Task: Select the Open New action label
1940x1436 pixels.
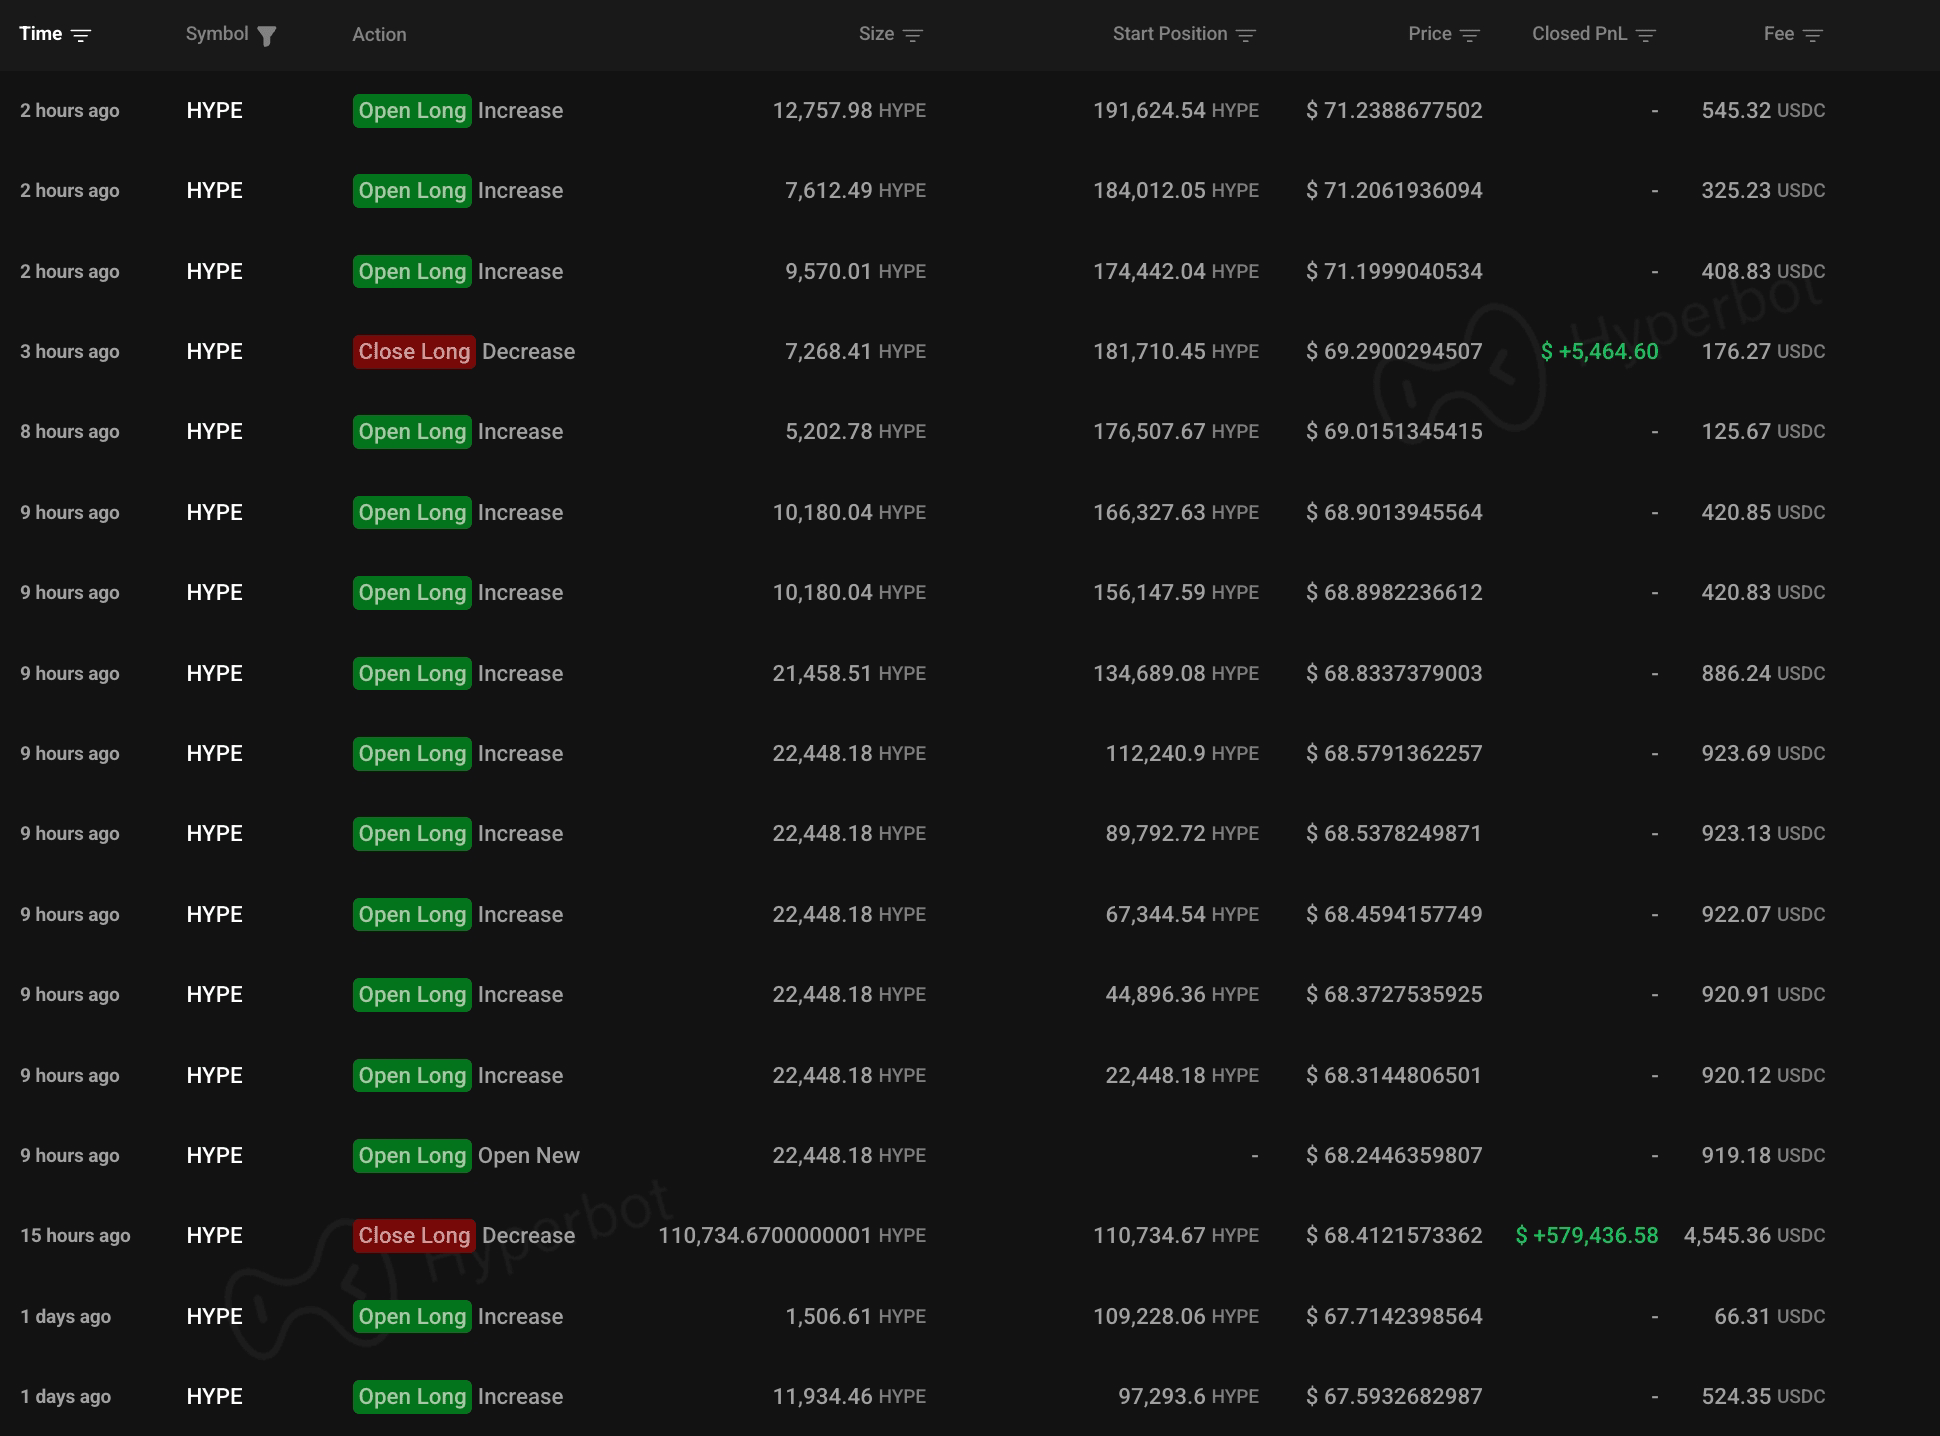Action: (529, 1155)
